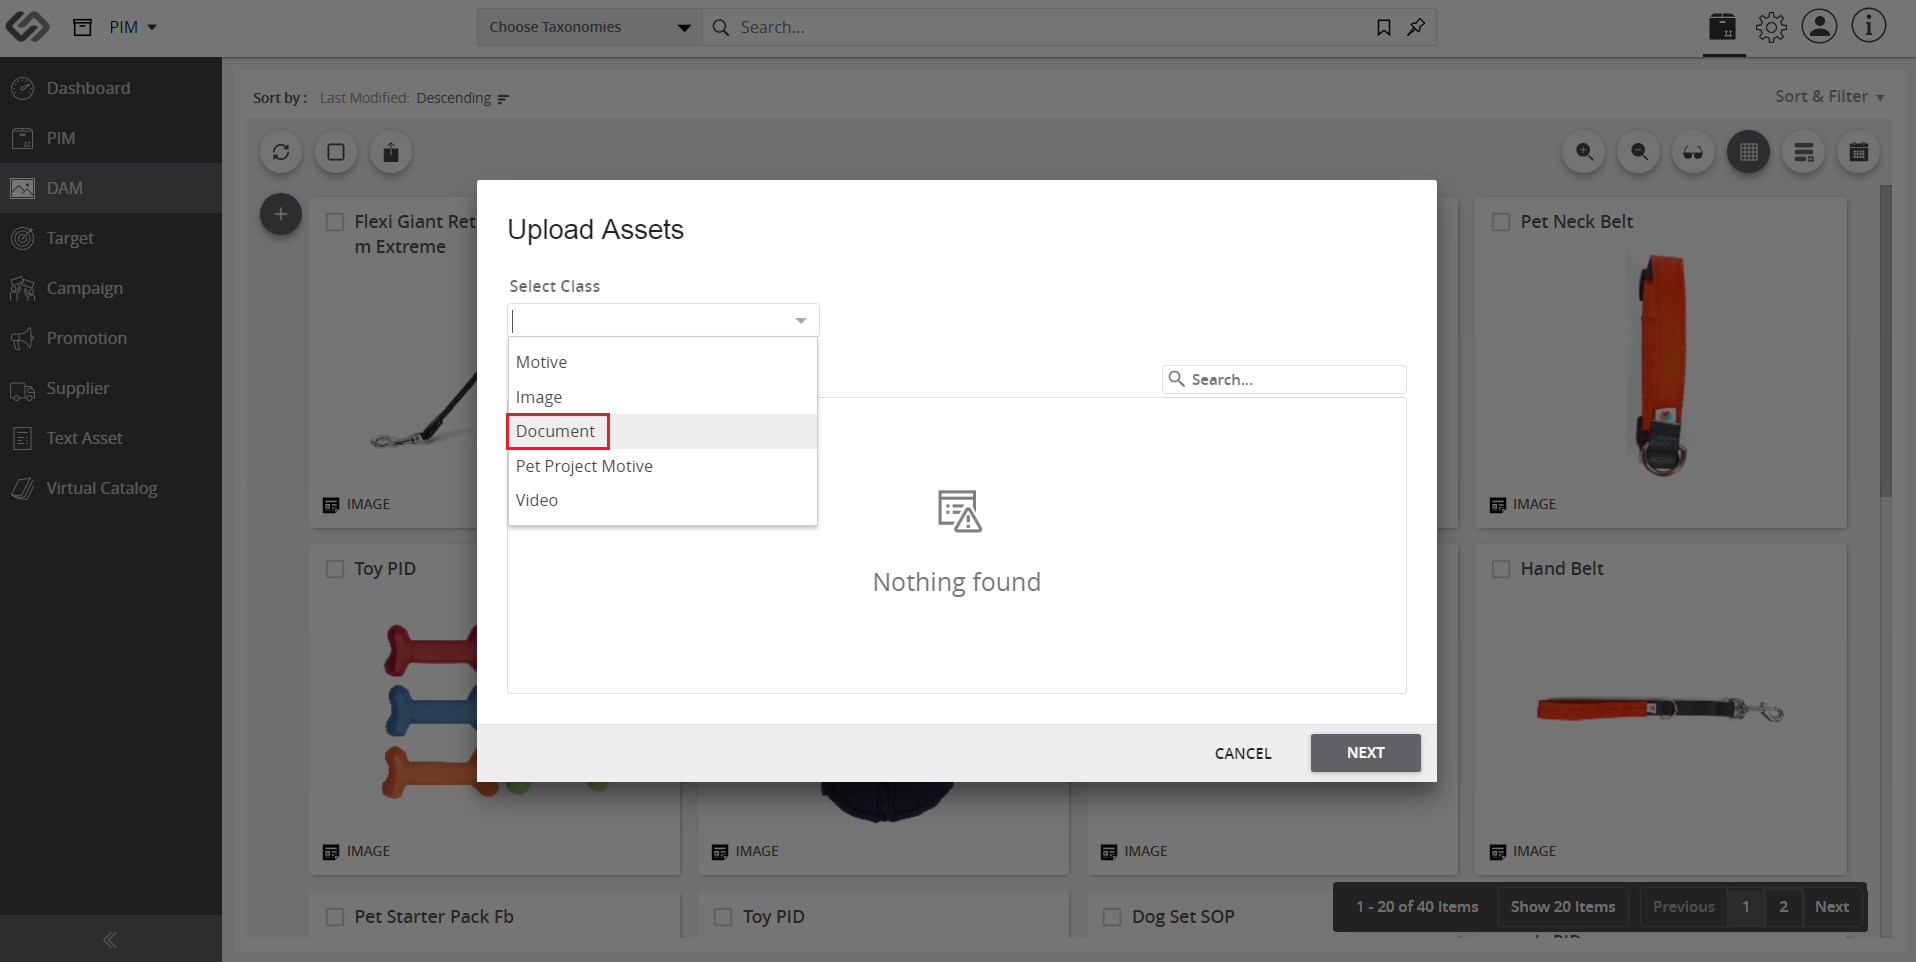Viewport: 1916px width, 962px height.
Task: Click the glasses view icon
Action: click(x=1693, y=152)
